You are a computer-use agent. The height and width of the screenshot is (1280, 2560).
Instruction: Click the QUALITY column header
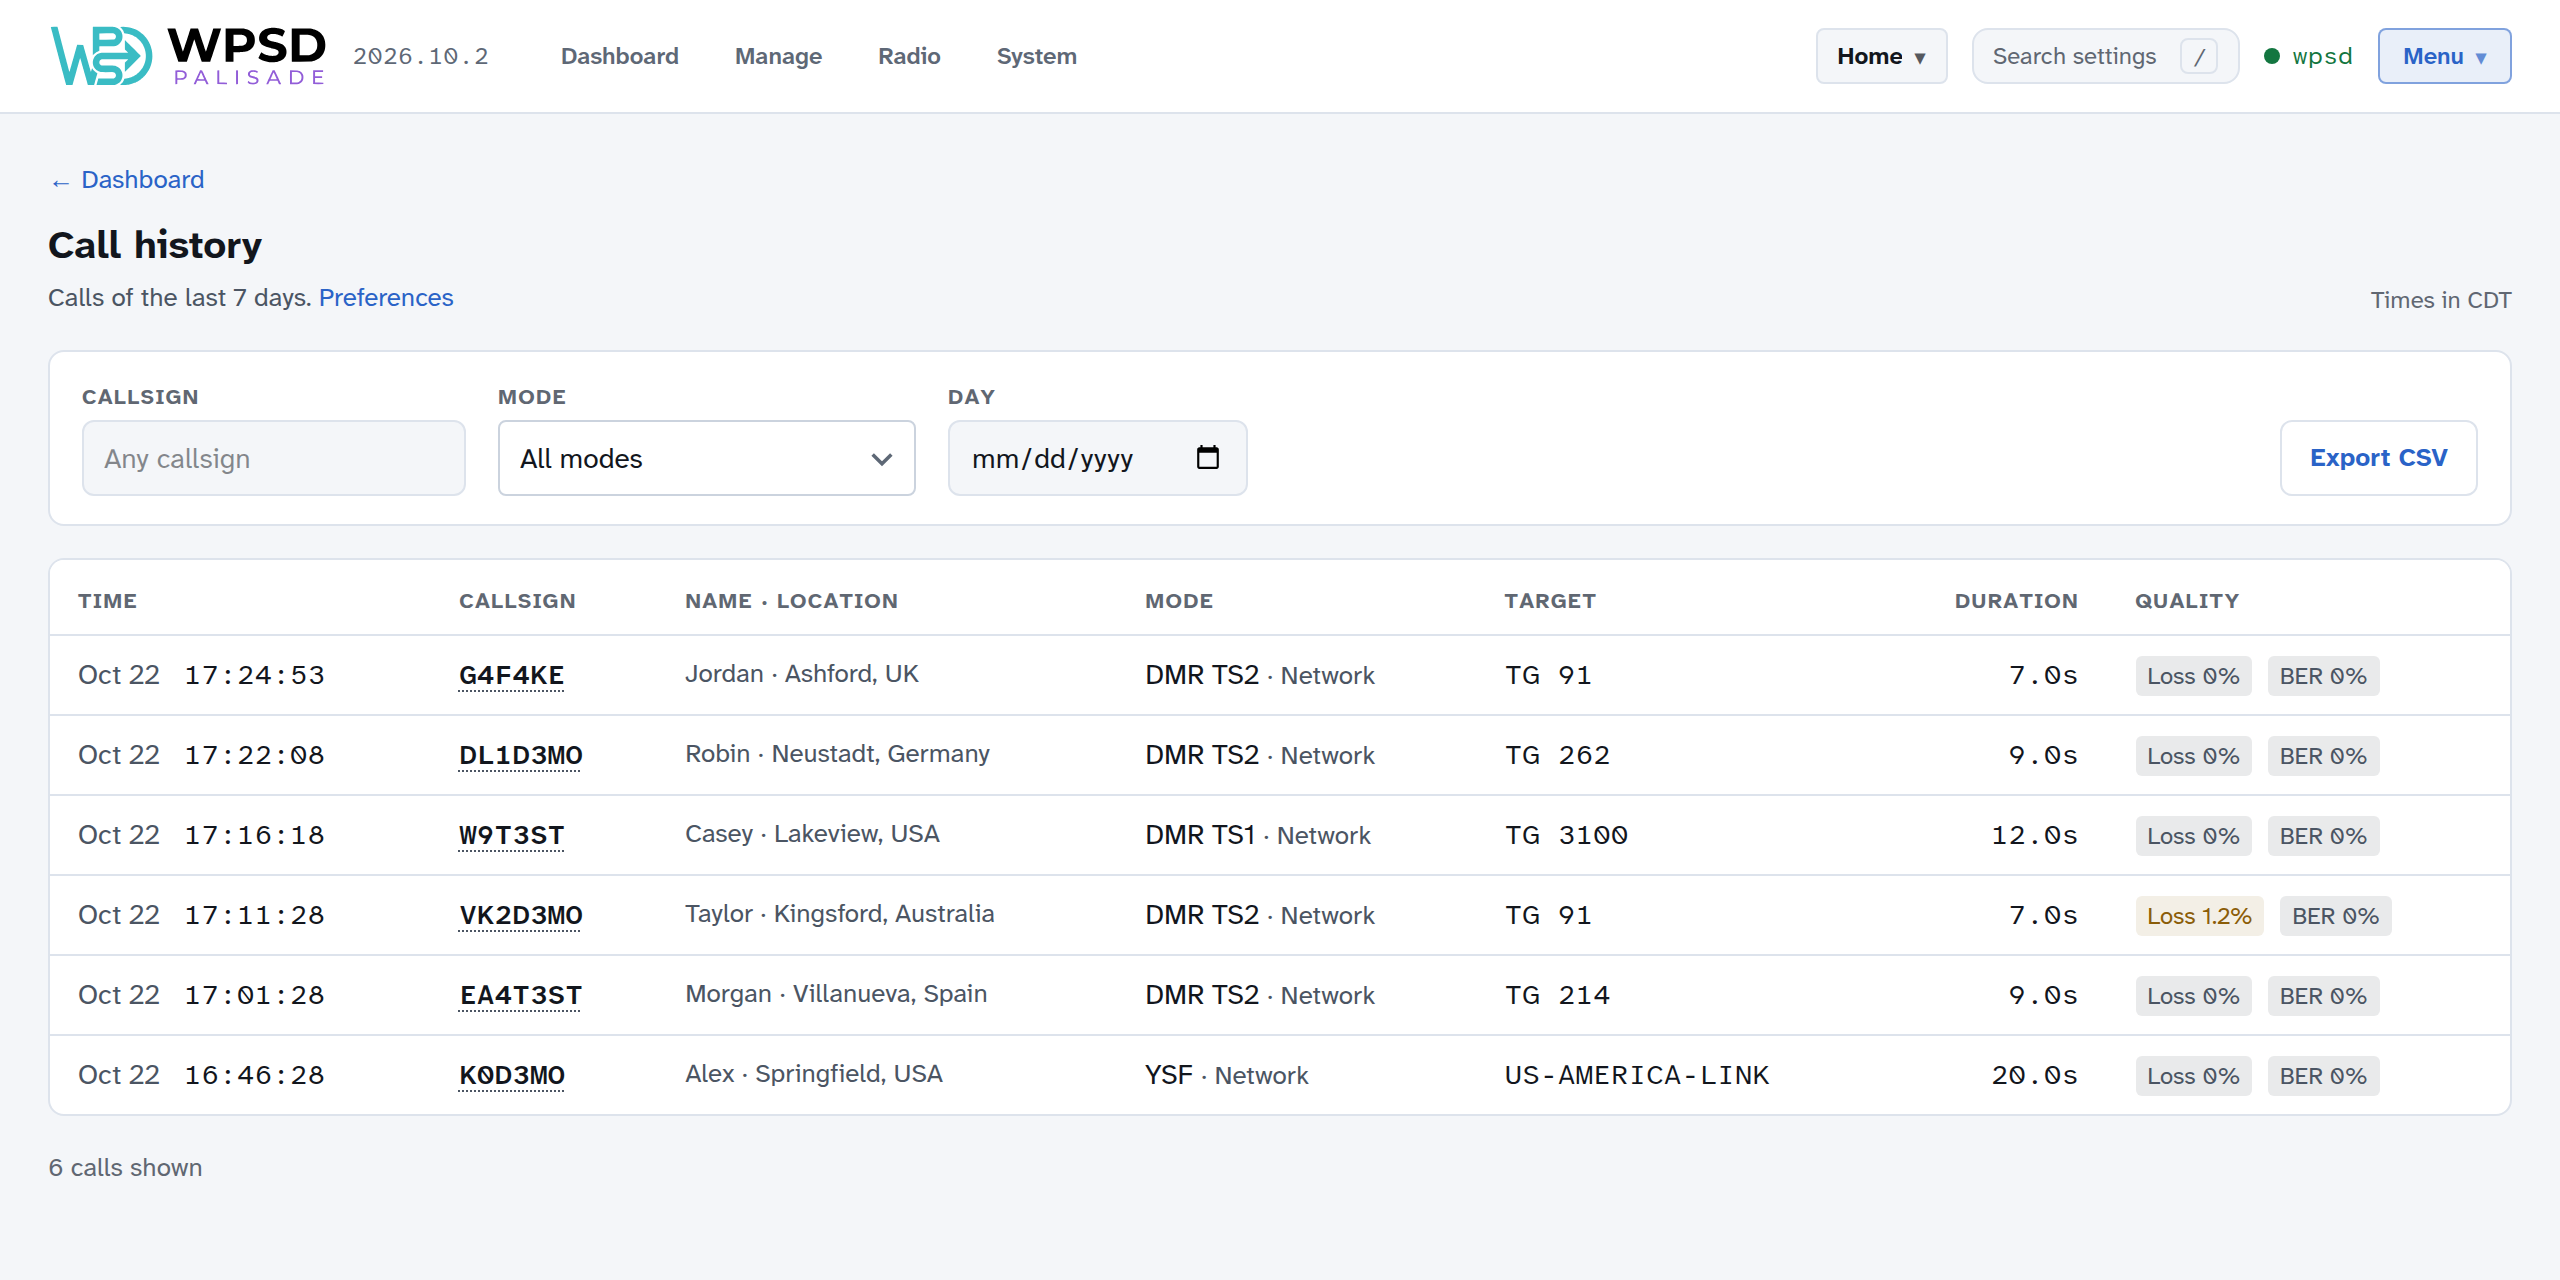pyautogui.click(x=2187, y=601)
